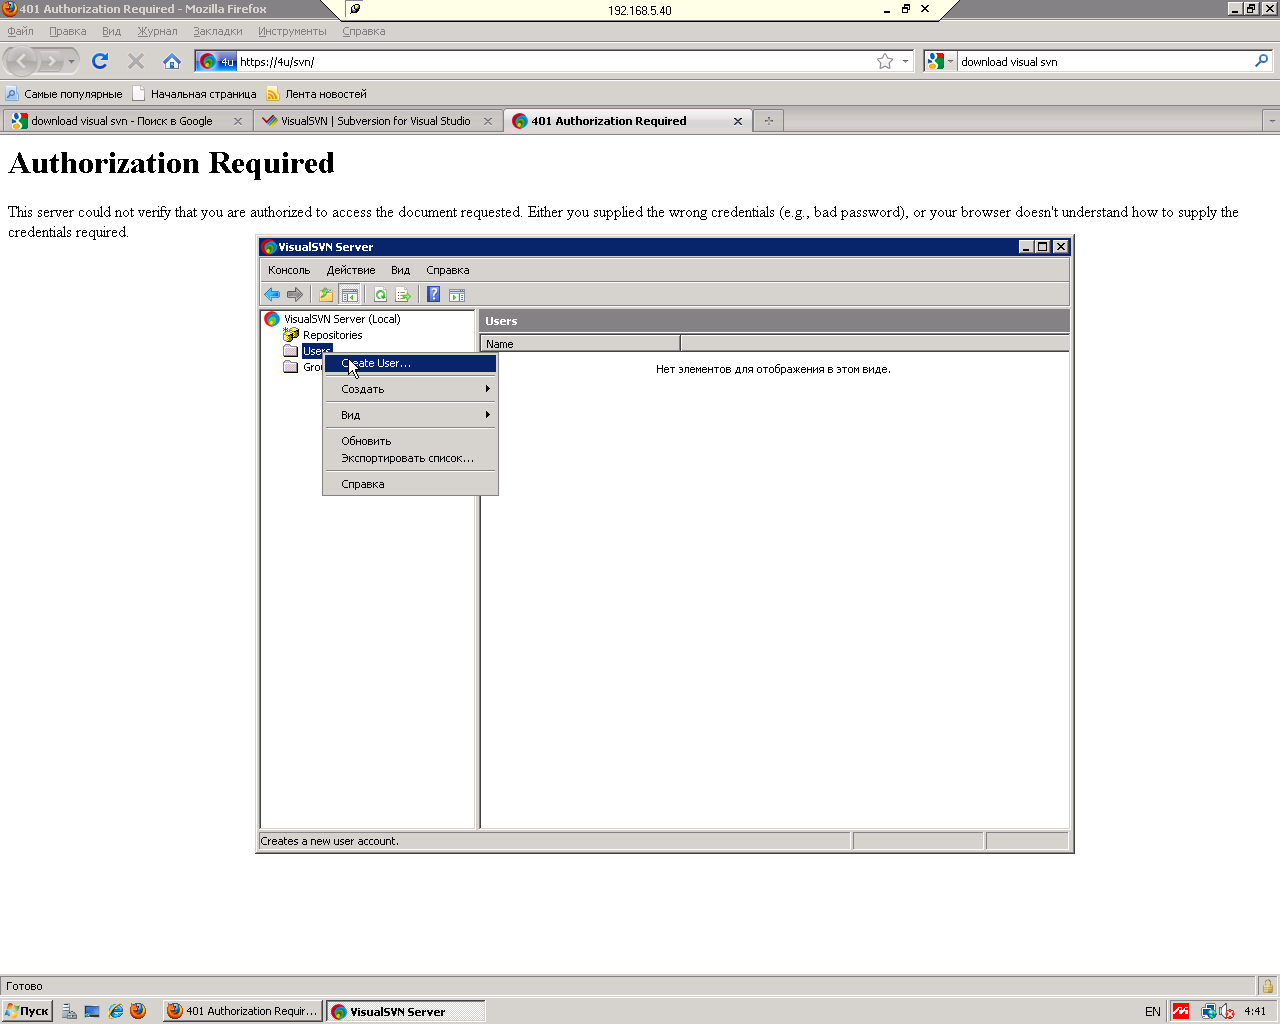Click the Up one level folder icon
This screenshot has width=1280, height=1024.
click(x=326, y=294)
